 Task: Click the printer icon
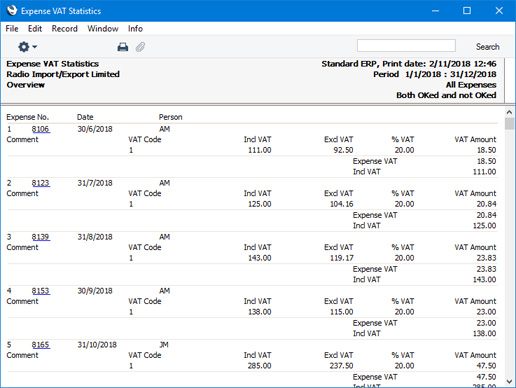tap(123, 47)
